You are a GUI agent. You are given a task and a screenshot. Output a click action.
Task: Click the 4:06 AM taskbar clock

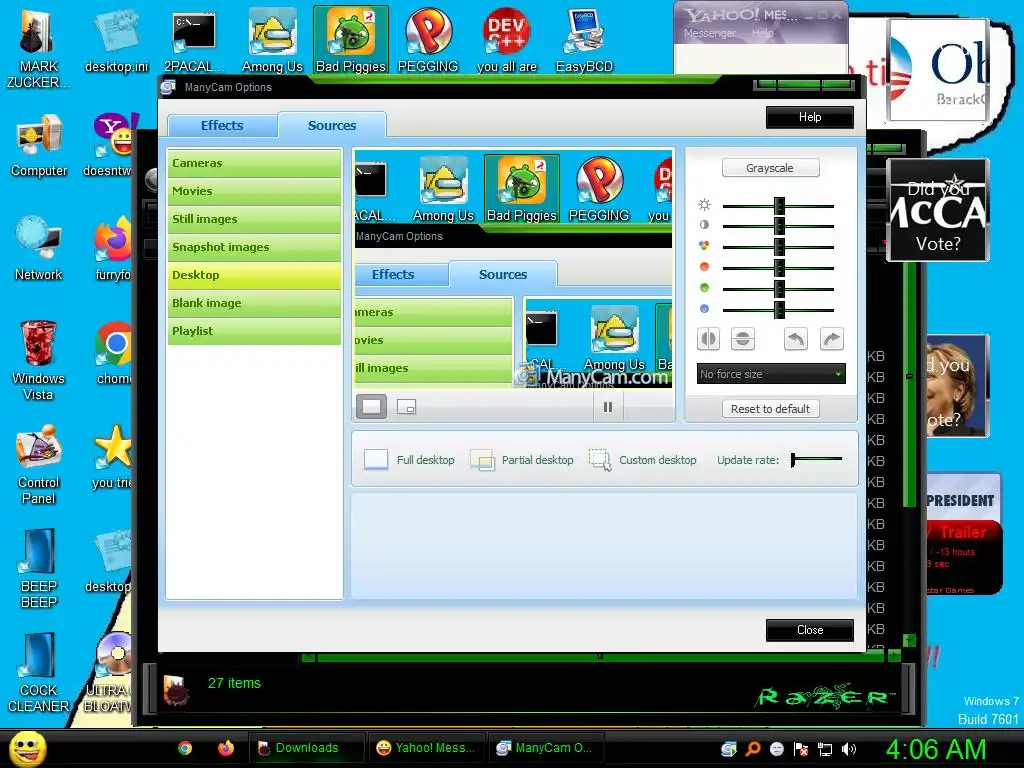[x=936, y=749]
